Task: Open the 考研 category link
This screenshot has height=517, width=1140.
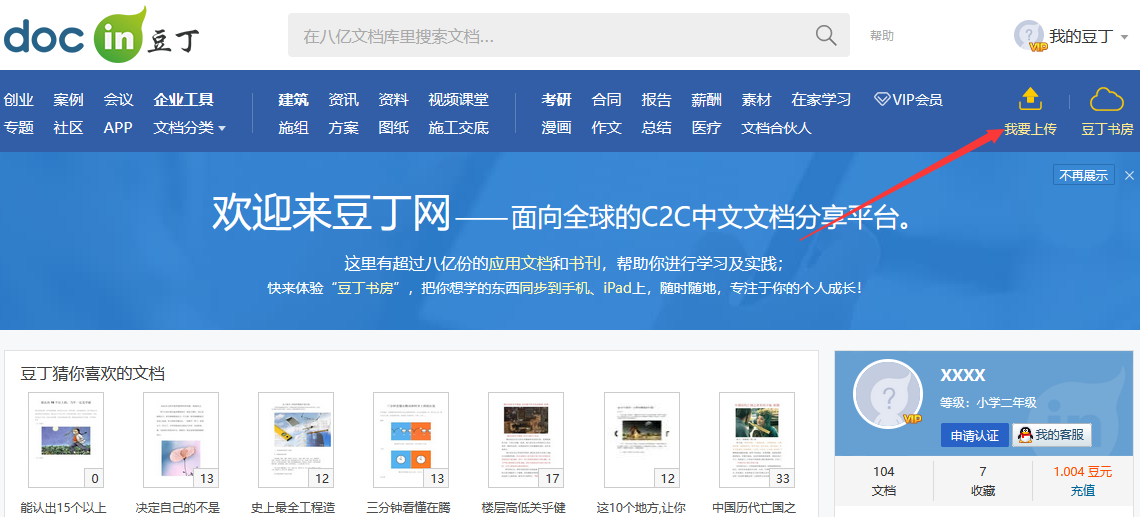Action: point(557,100)
